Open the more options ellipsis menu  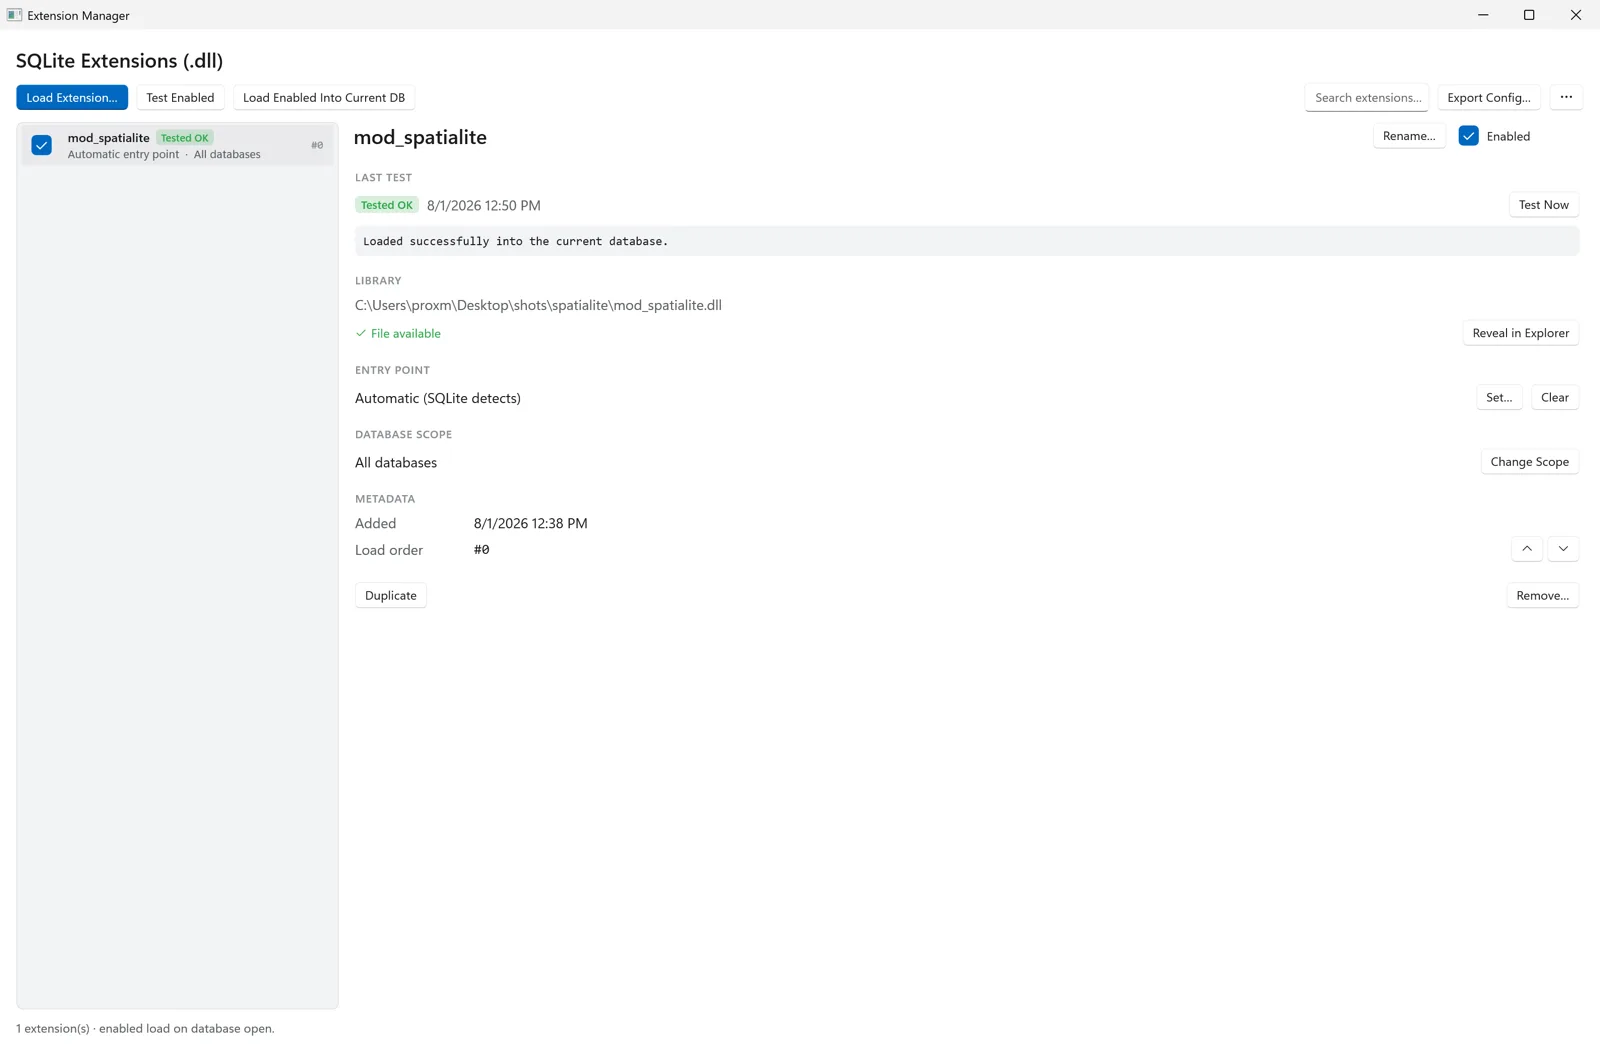pyautogui.click(x=1566, y=97)
